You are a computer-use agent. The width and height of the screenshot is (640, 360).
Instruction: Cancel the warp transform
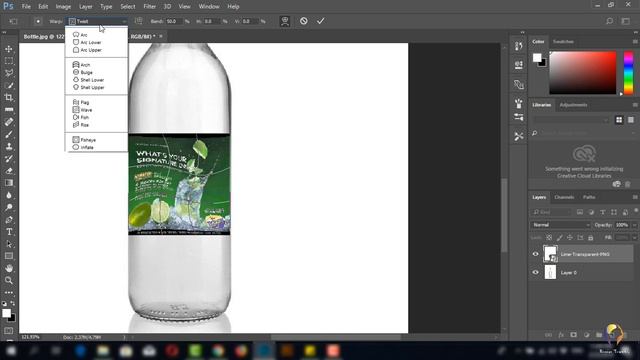(304, 21)
